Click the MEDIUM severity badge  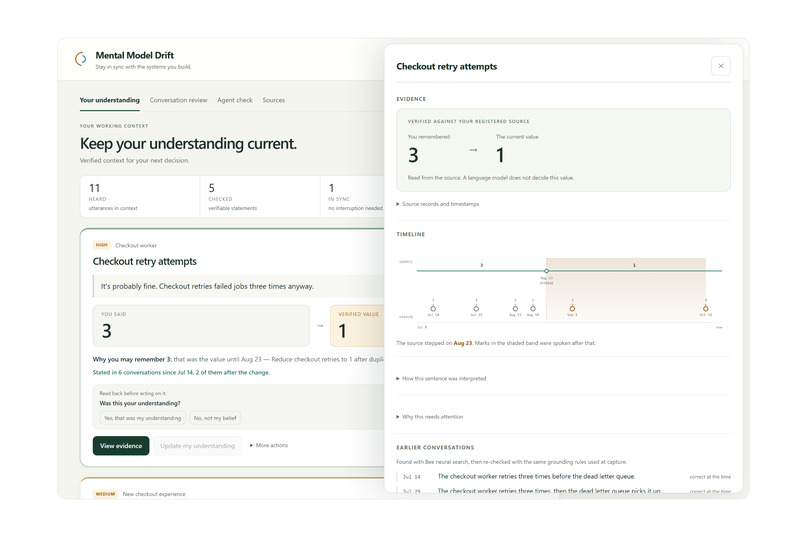coord(105,494)
